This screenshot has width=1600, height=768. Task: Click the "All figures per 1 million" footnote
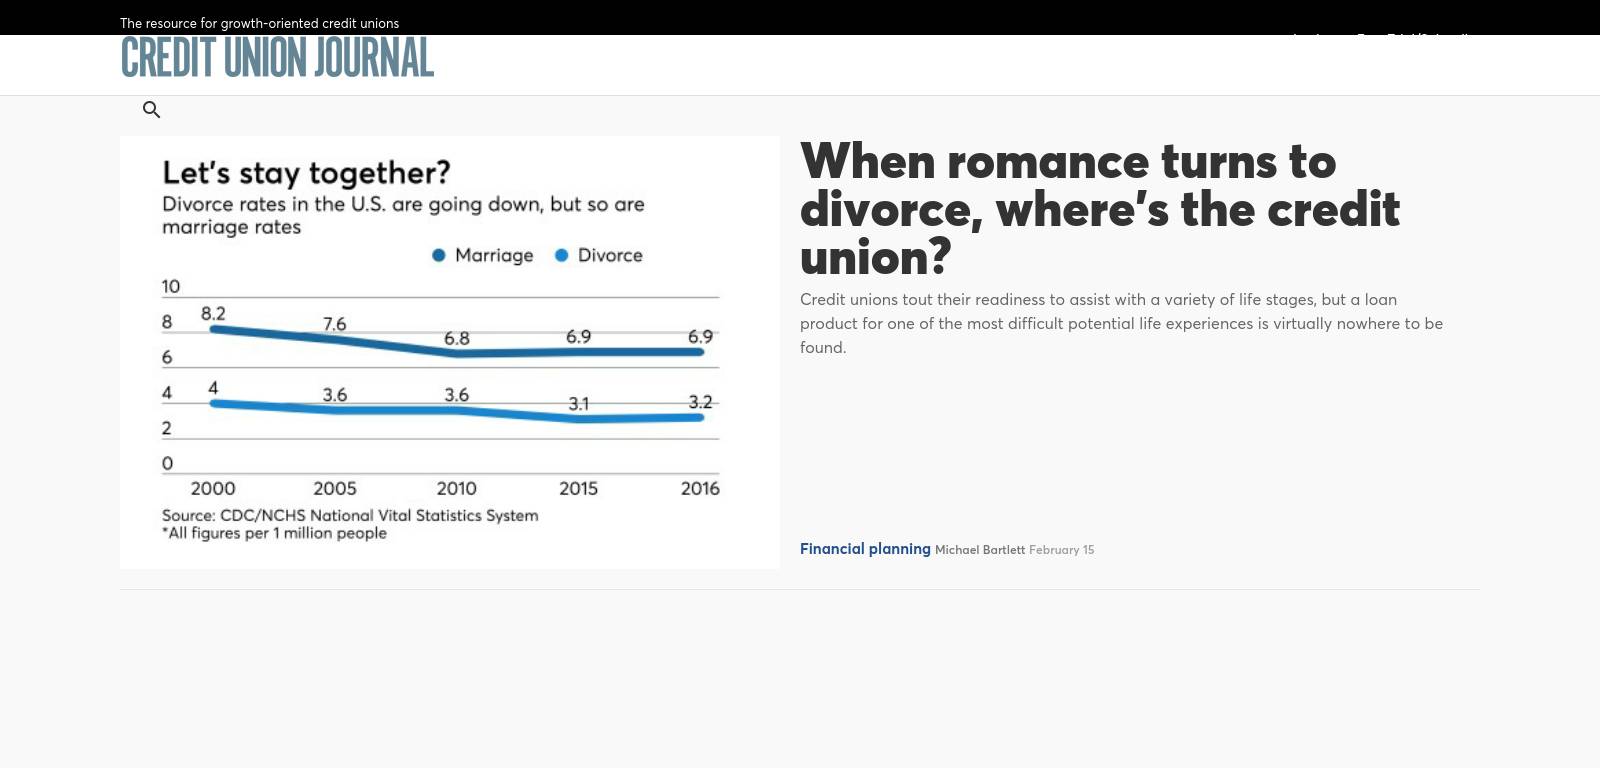(275, 534)
